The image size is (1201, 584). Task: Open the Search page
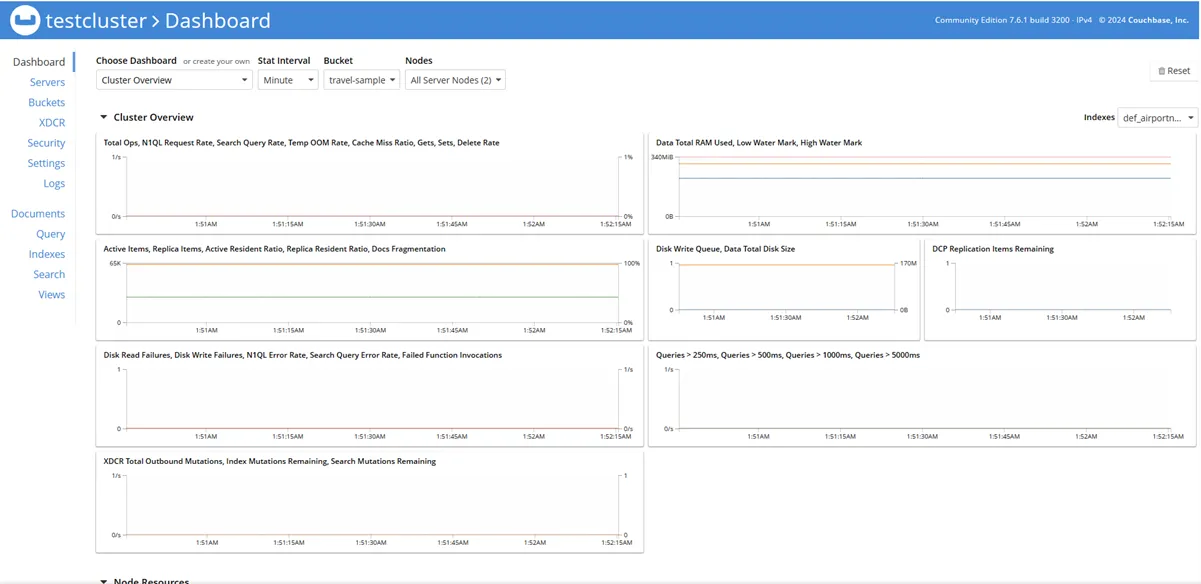(49, 274)
